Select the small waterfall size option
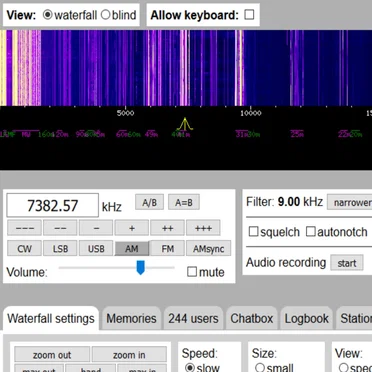Image resolution: width=372 pixels, height=372 pixels. coord(259,368)
